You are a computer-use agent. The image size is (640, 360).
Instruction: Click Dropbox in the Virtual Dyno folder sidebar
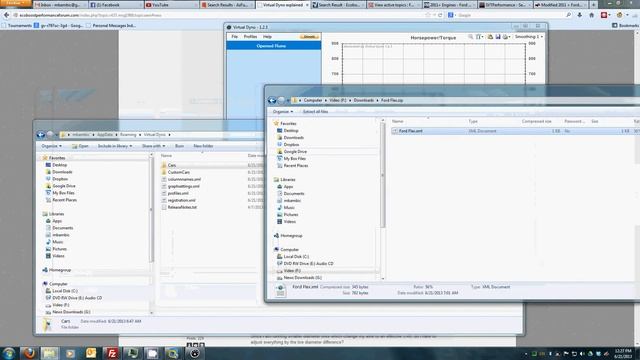click(60, 179)
